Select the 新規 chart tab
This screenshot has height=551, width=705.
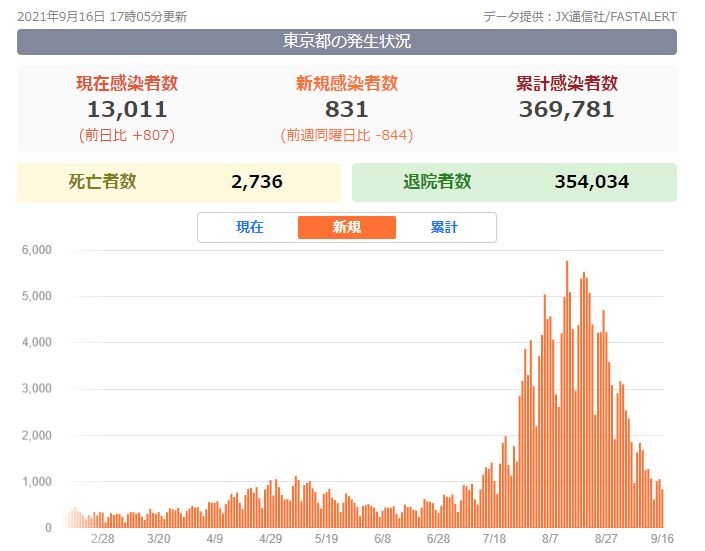(x=347, y=227)
